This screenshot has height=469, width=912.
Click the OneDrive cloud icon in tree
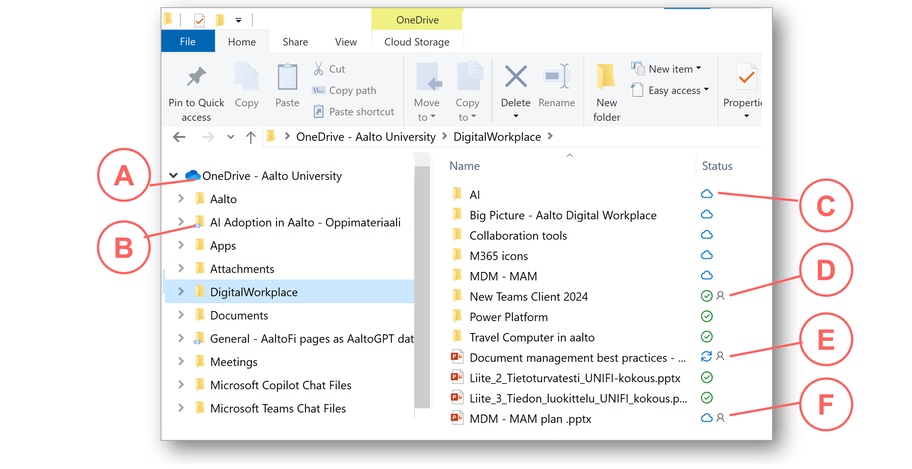(x=193, y=175)
